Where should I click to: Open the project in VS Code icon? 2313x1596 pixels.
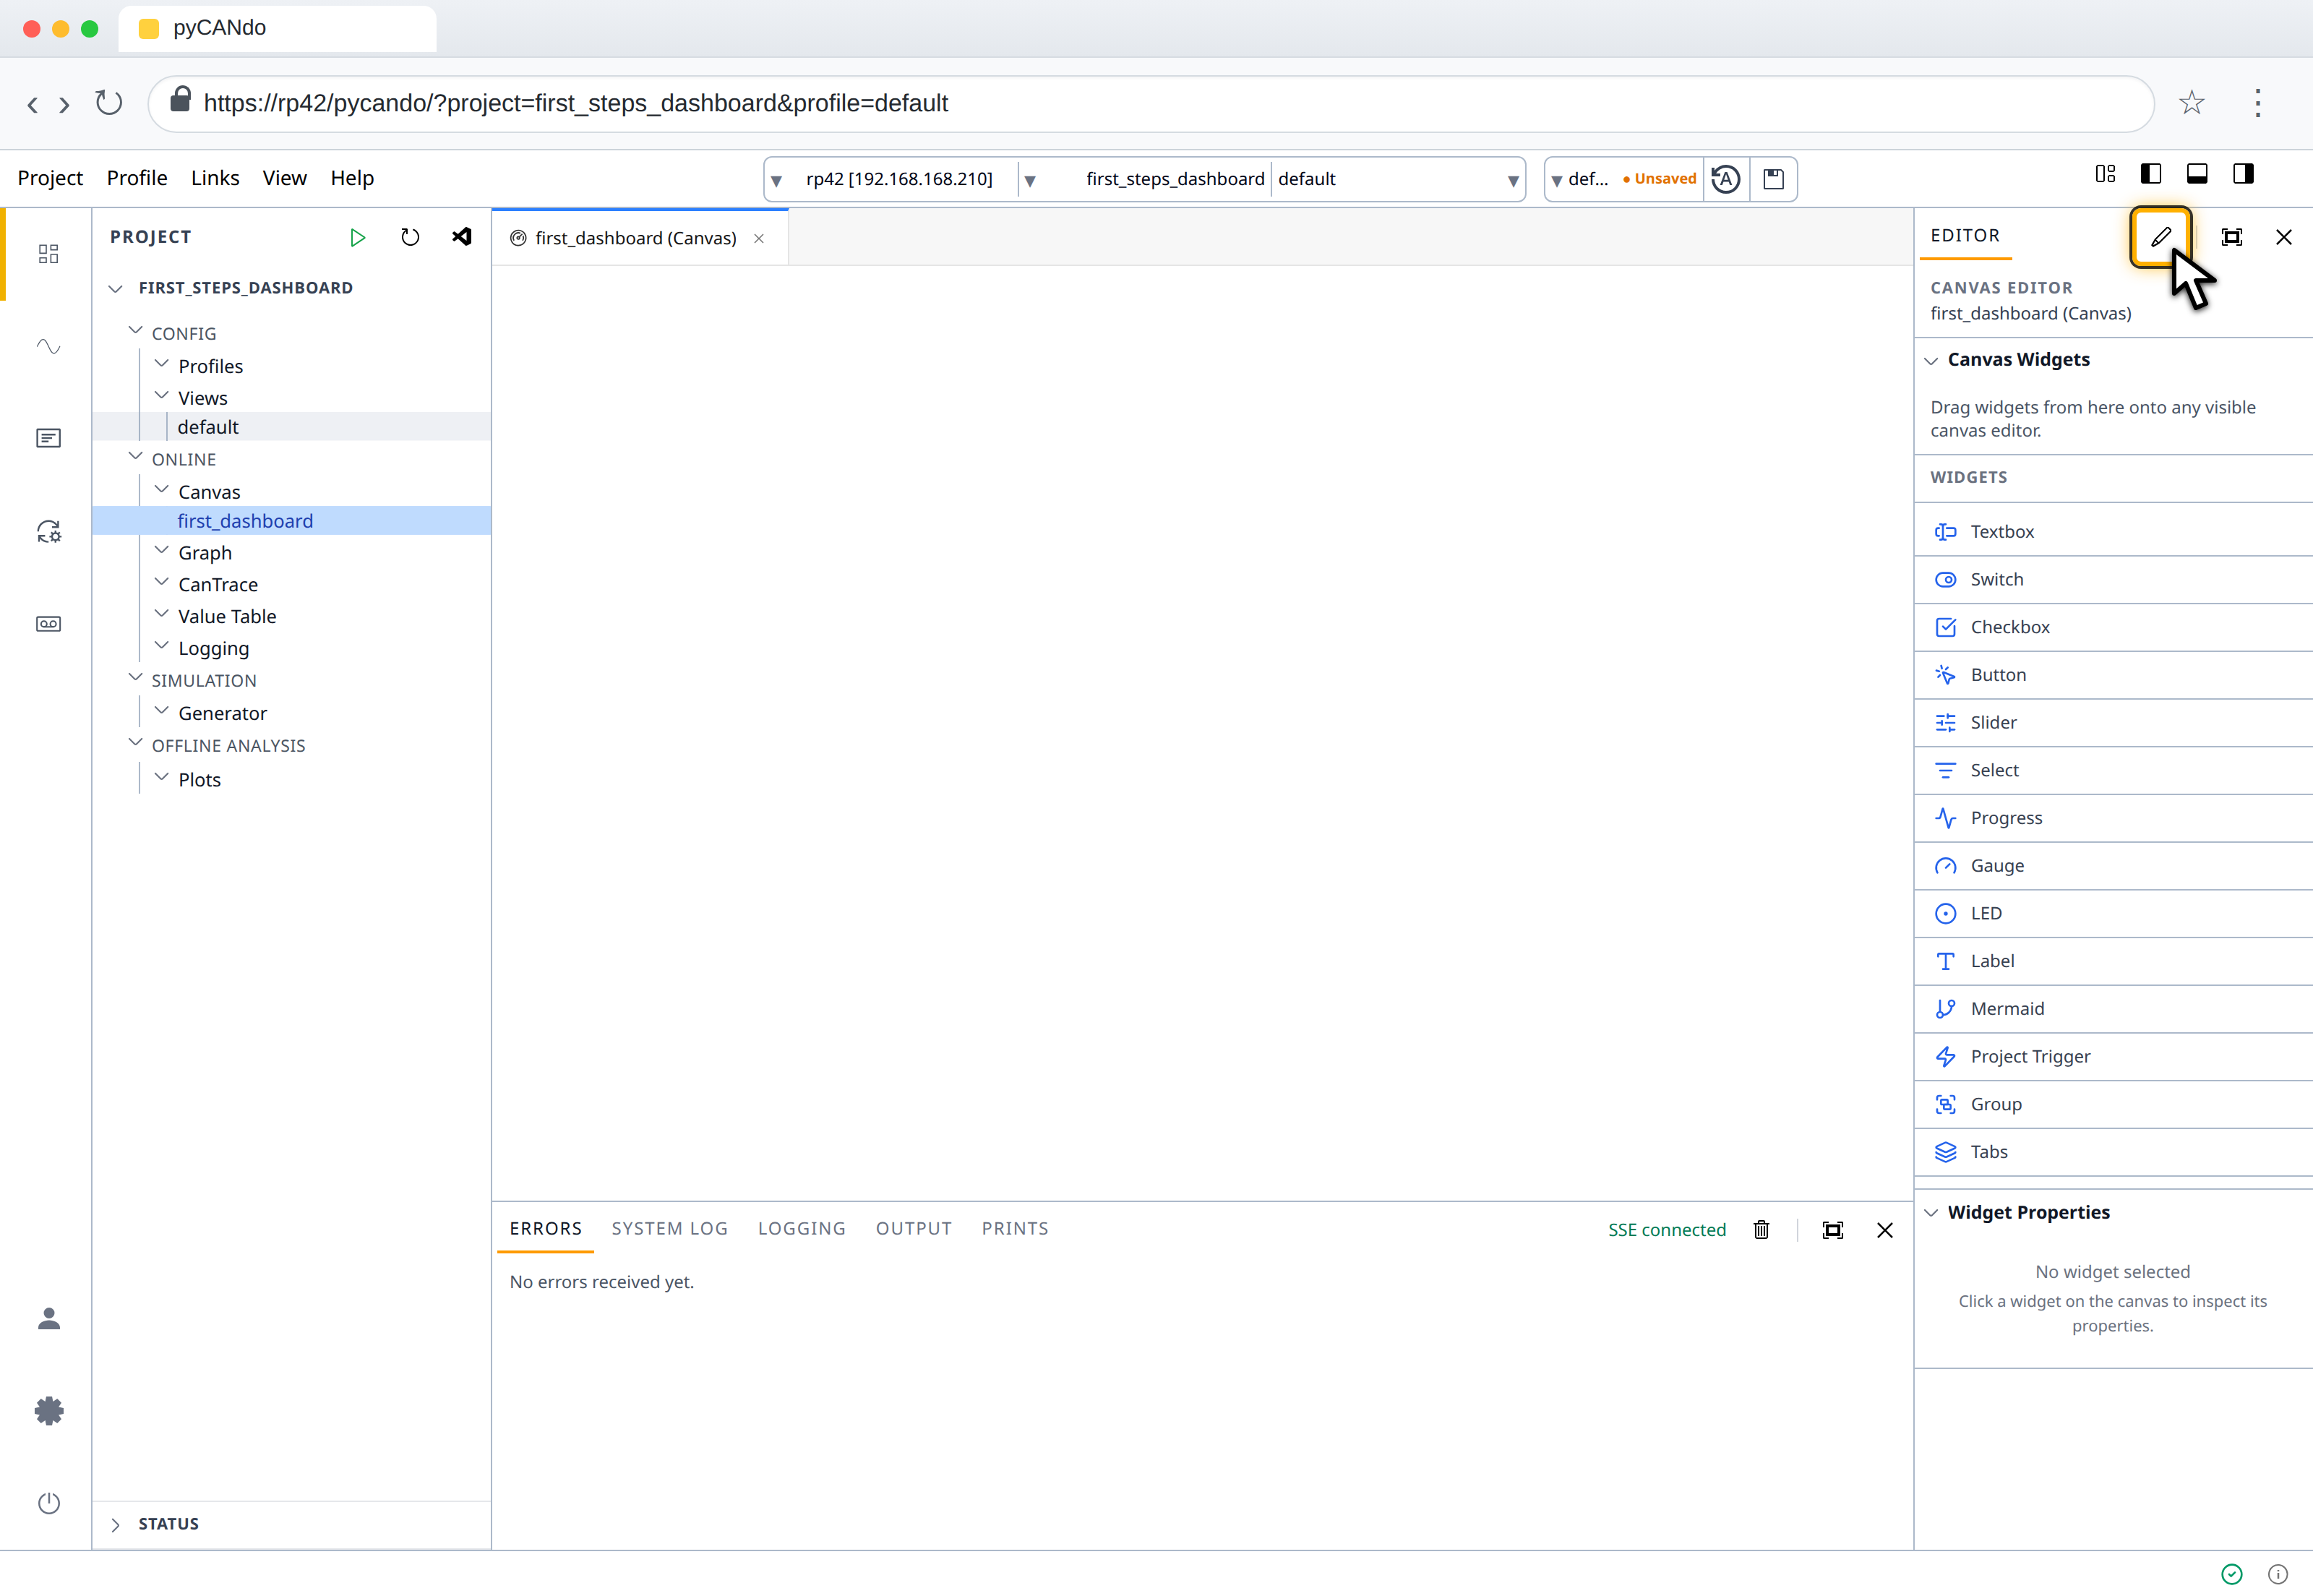[461, 237]
